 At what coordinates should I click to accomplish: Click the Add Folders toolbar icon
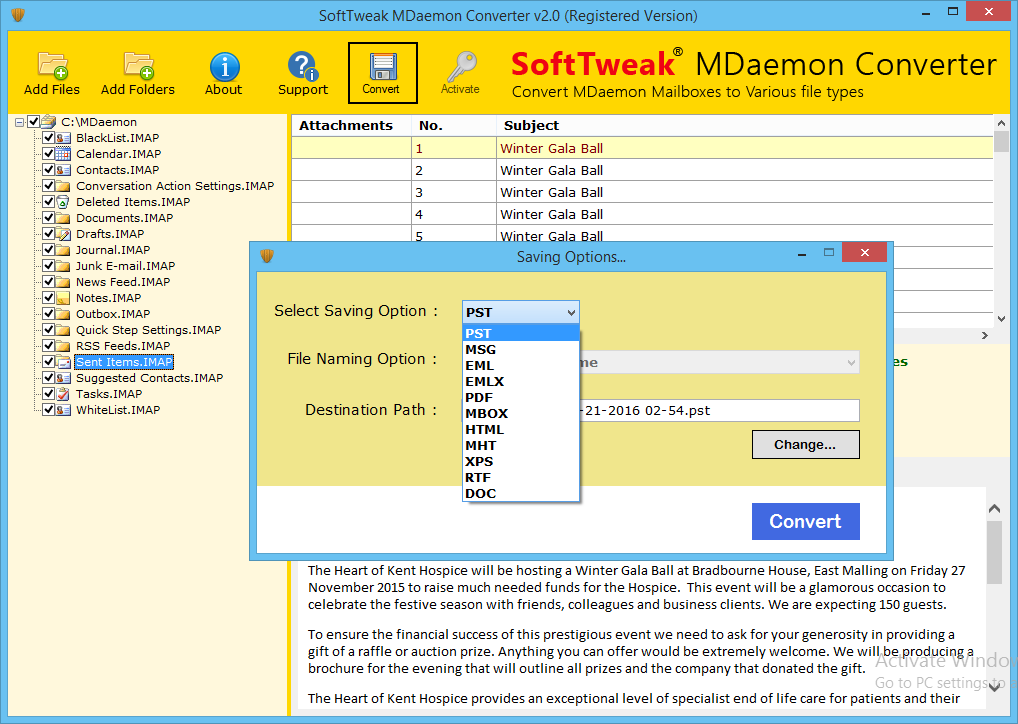(x=138, y=66)
